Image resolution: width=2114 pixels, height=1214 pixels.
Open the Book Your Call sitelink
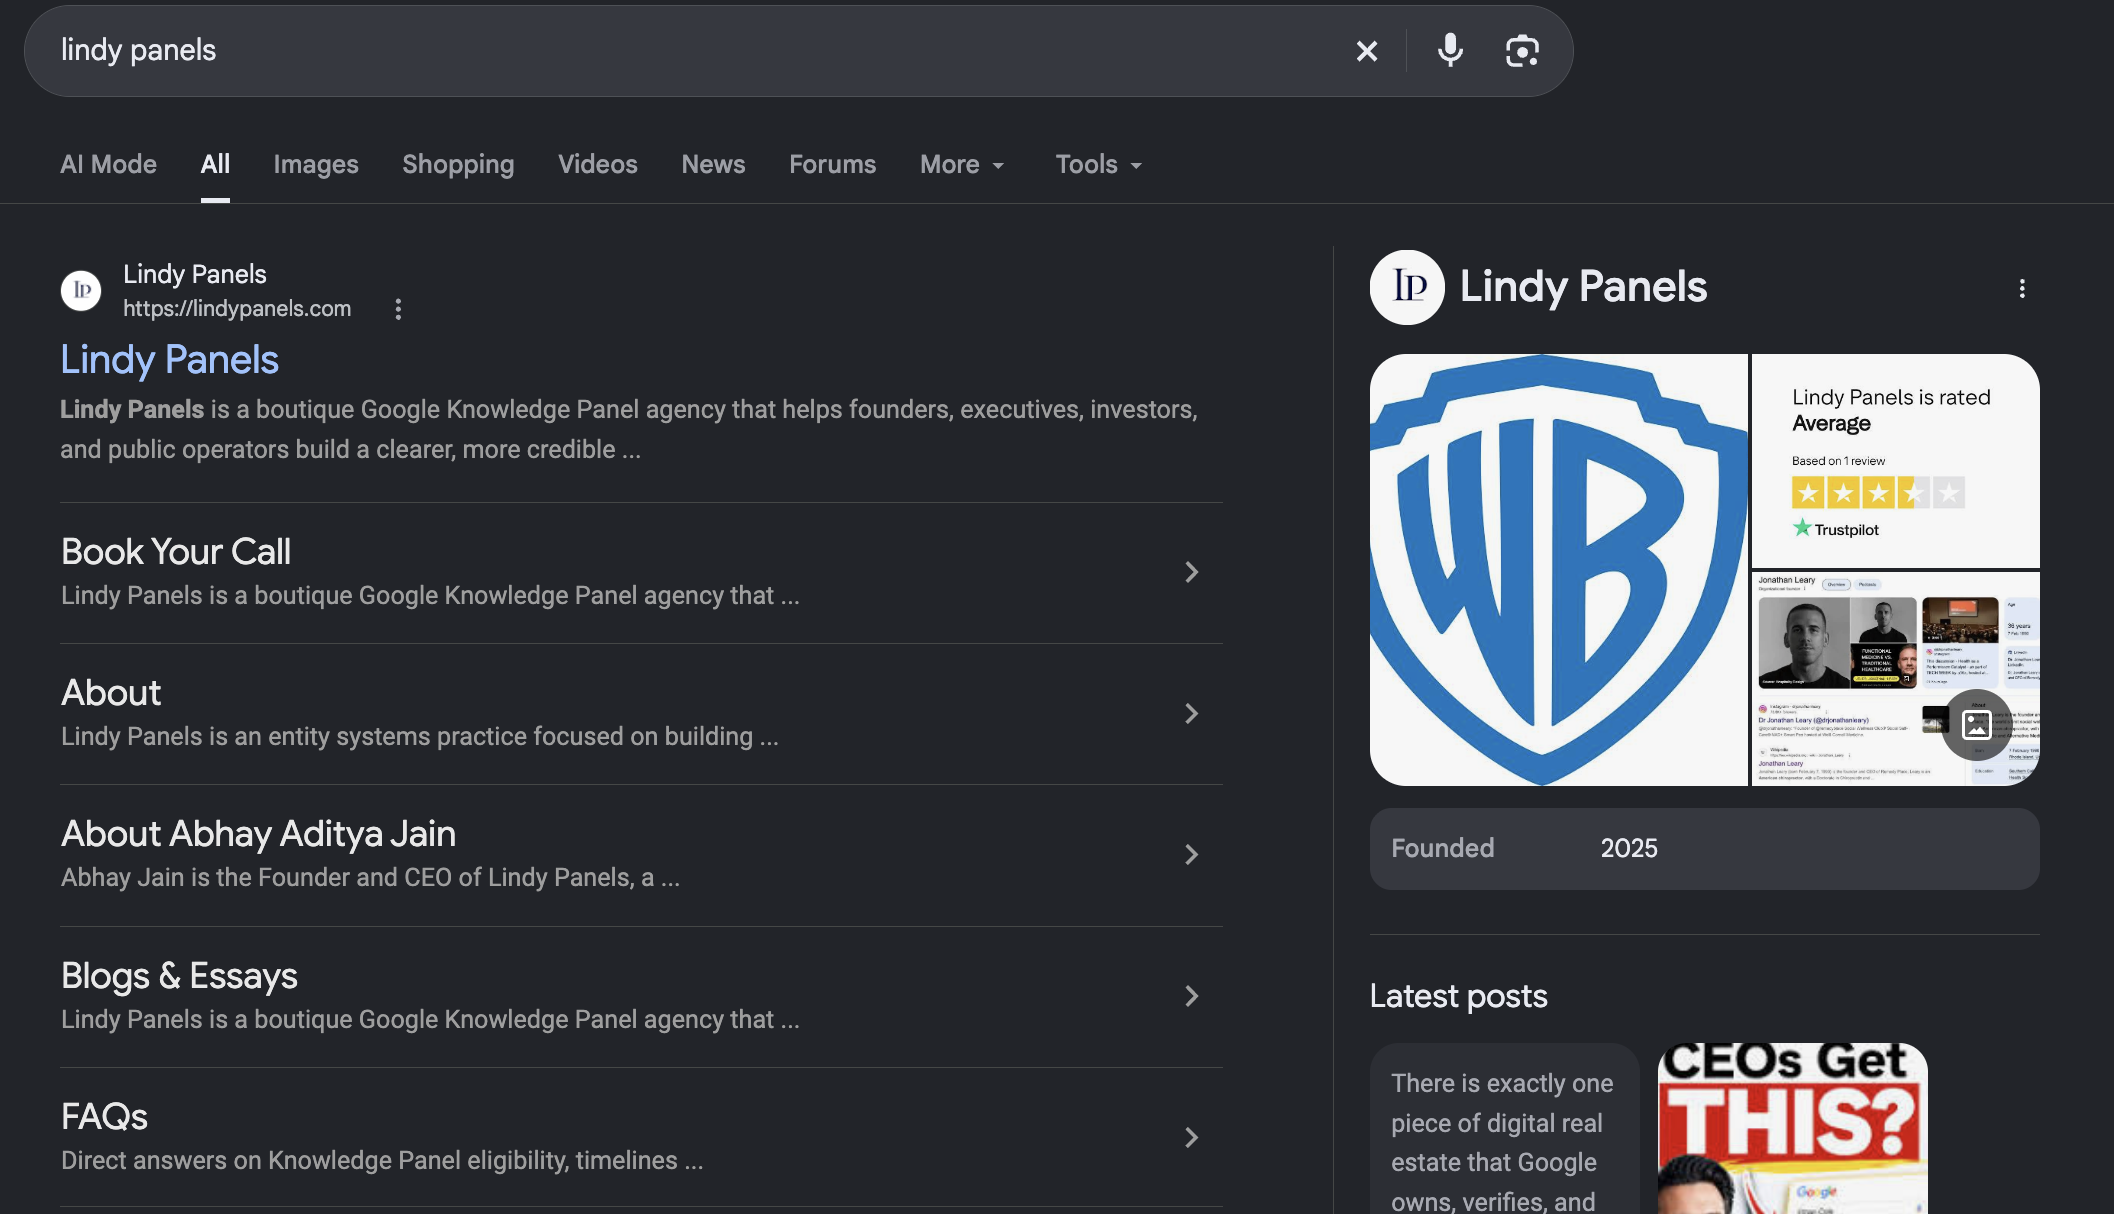176,552
